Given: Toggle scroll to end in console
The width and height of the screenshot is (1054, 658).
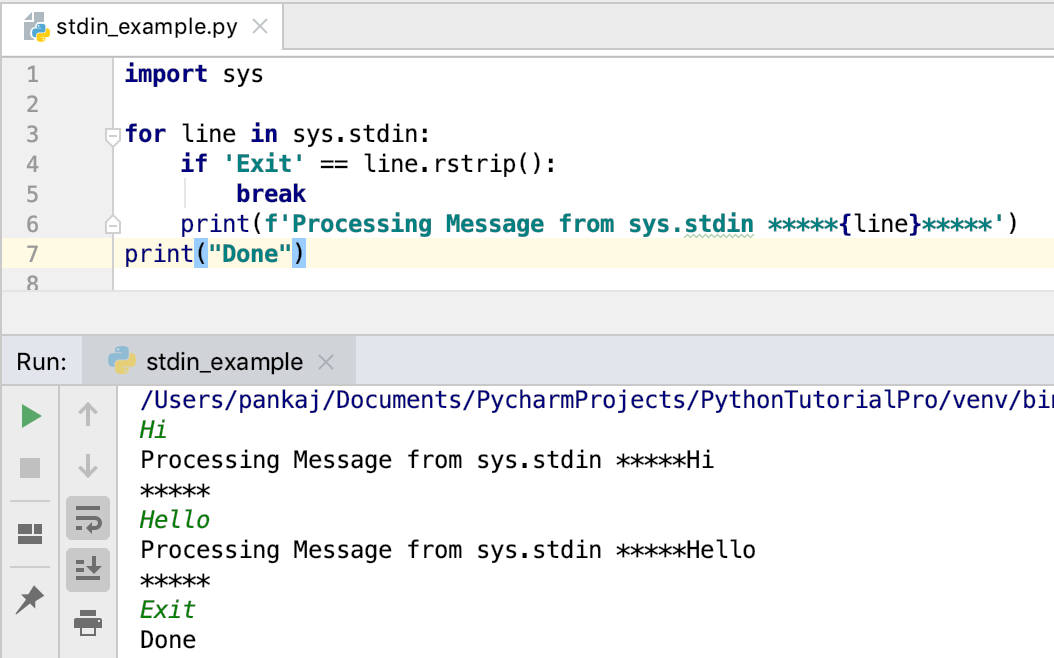Looking at the screenshot, I should (88, 570).
